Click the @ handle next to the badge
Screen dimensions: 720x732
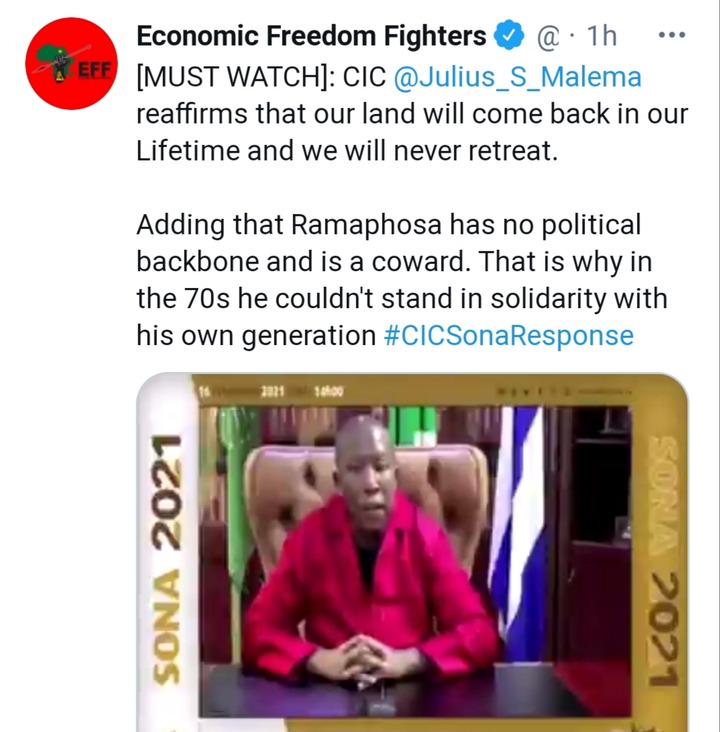(x=548, y=37)
